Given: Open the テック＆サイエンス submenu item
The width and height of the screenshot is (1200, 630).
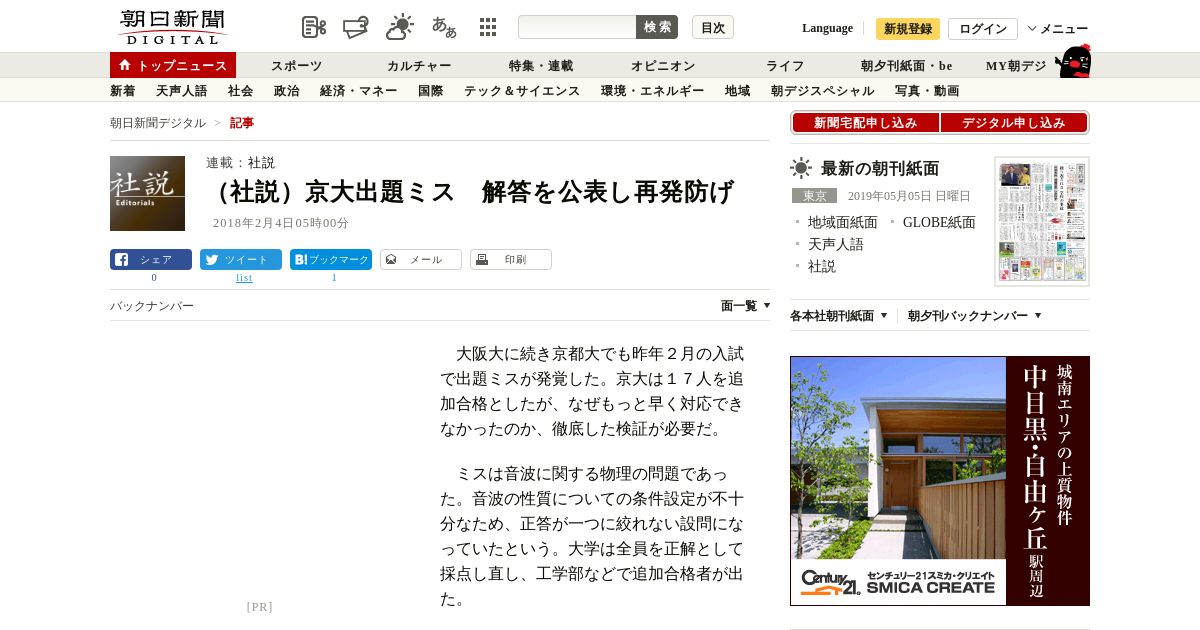Looking at the screenshot, I should [x=521, y=91].
